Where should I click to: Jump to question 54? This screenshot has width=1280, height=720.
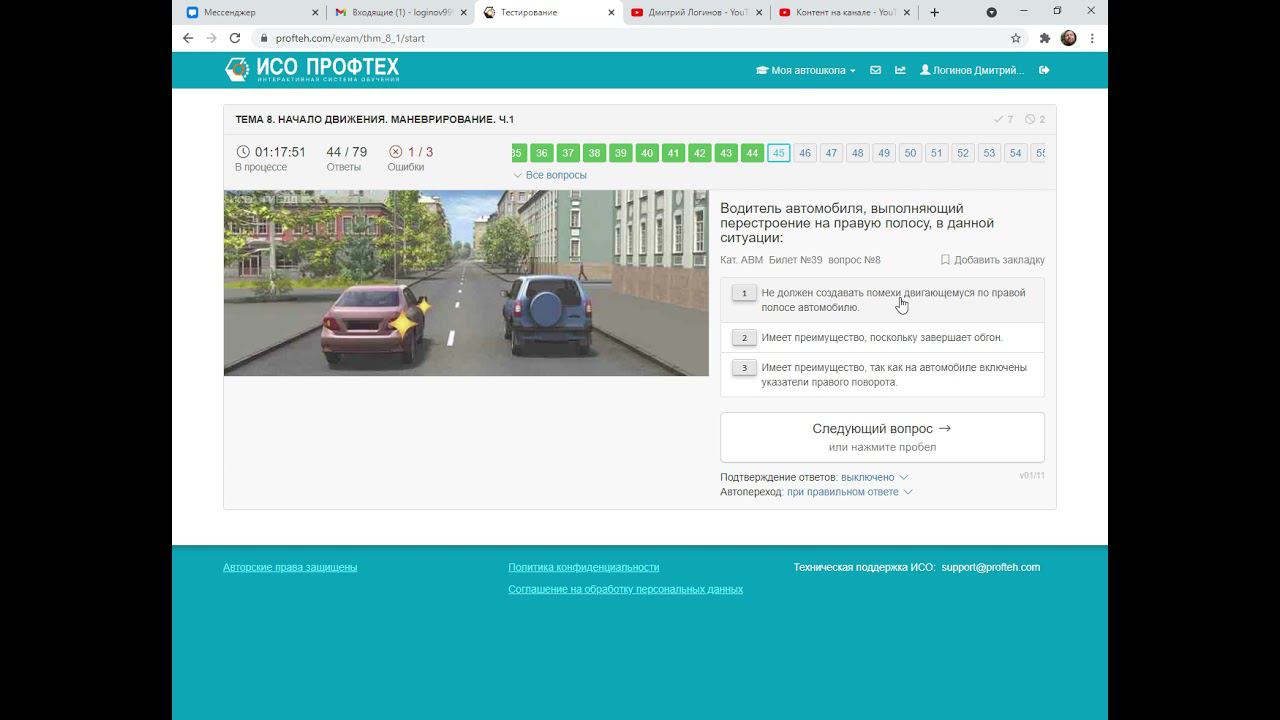point(1015,153)
